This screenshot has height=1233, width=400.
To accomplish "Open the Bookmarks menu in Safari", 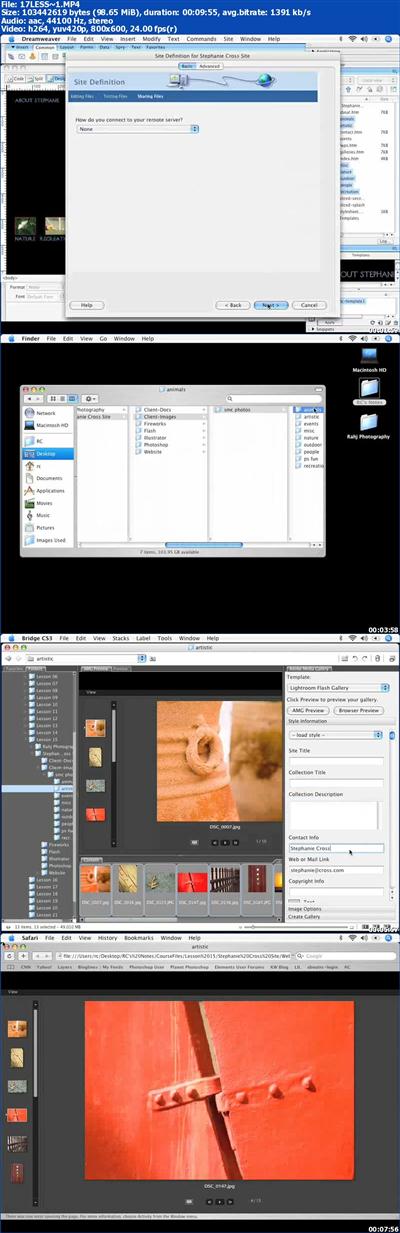I will pos(139,938).
